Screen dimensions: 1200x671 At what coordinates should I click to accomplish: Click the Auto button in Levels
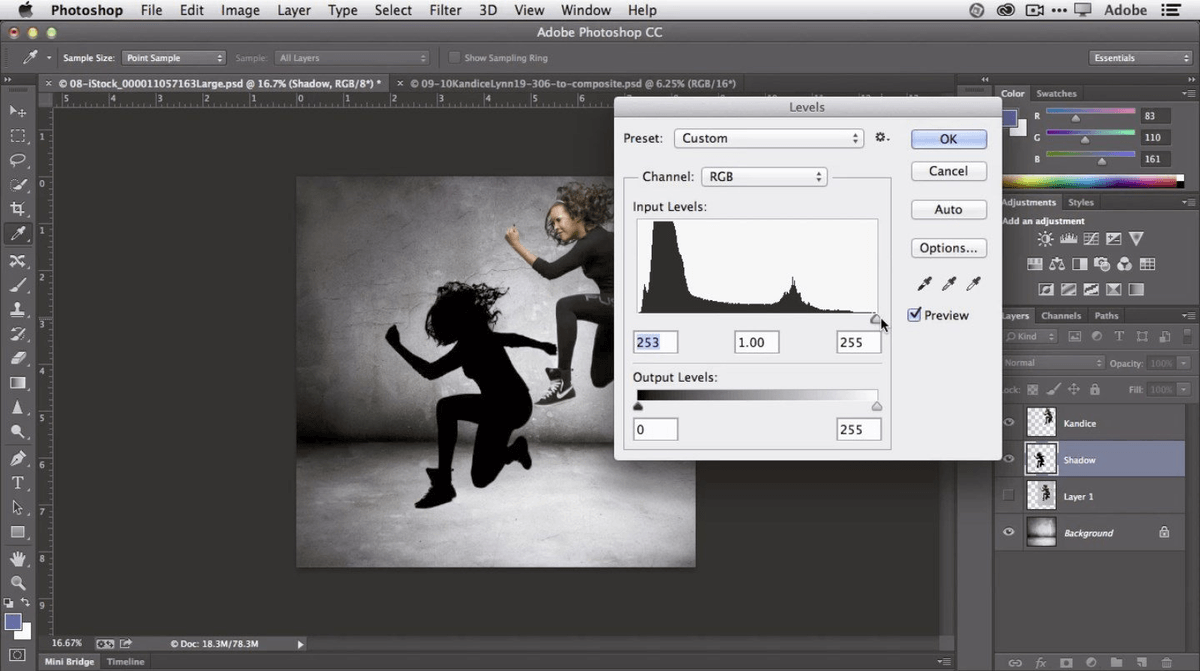948,209
